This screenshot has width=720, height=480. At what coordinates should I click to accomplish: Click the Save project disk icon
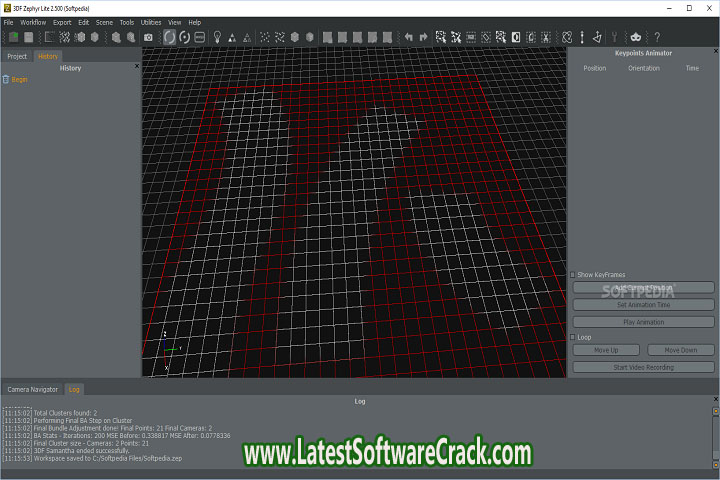pyautogui.click(x=28, y=37)
